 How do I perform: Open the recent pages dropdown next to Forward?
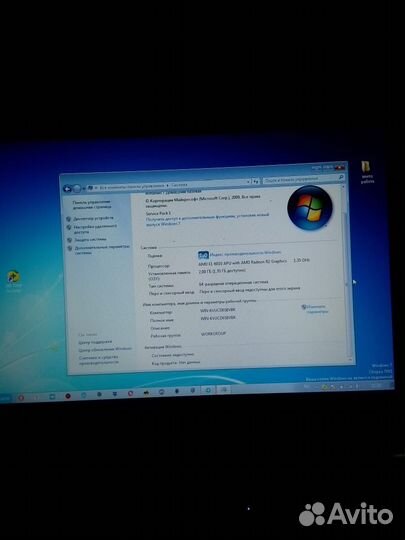(84, 188)
